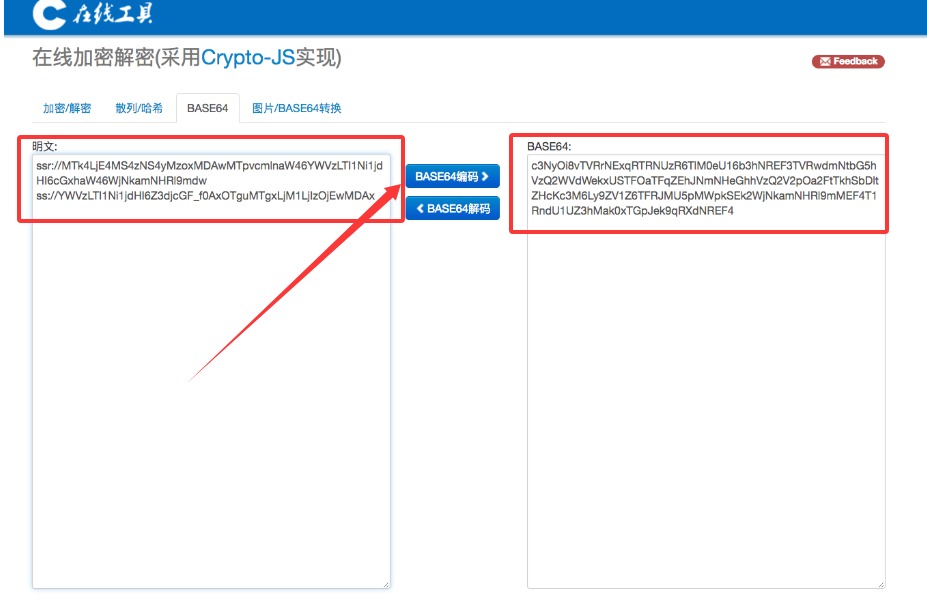Click the envelope icon in Feedback badge
Screen dimensions: 927x610
pyautogui.click(x=825, y=61)
